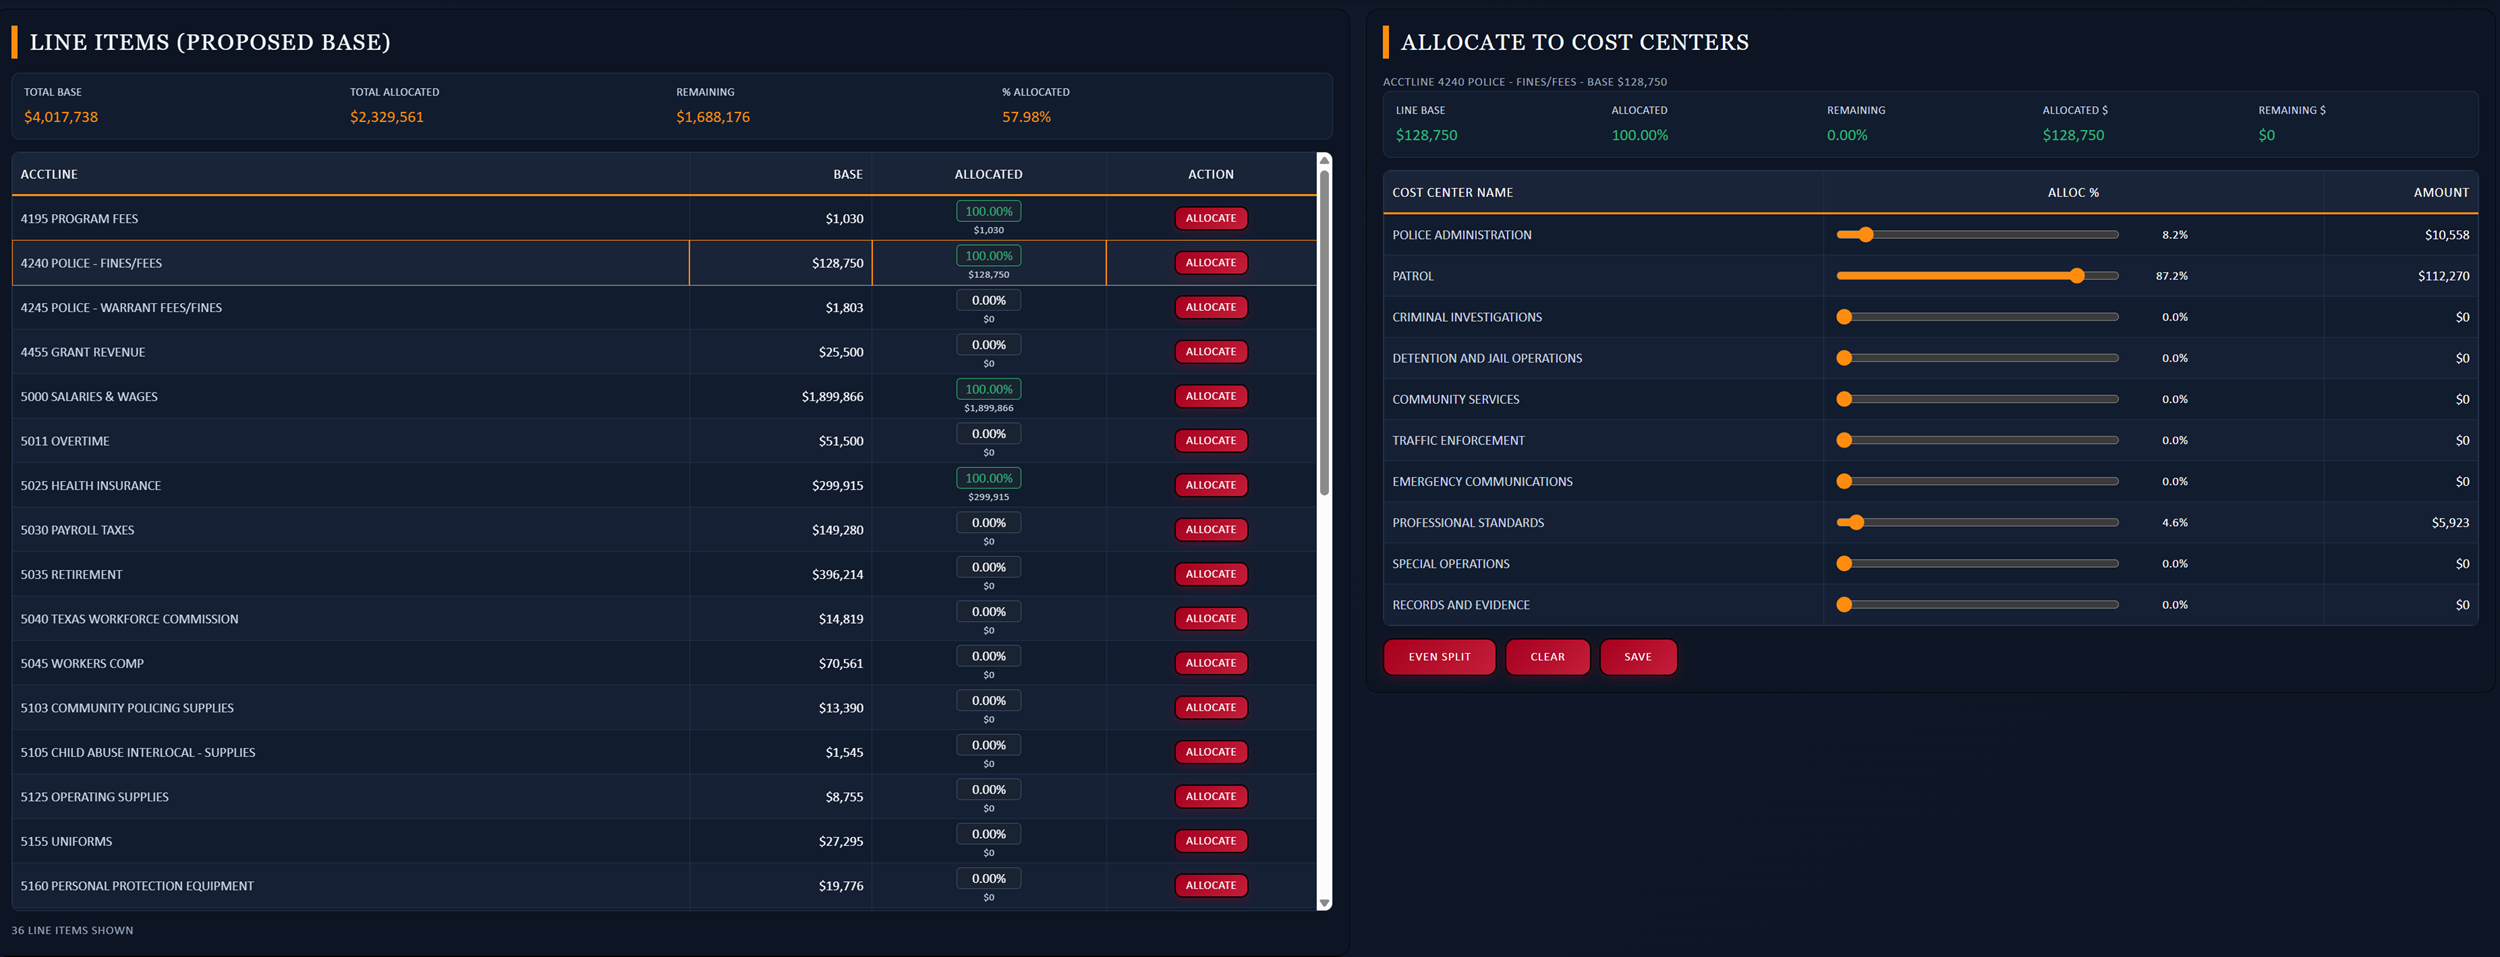Click the Even Split button
The height and width of the screenshot is (957, 2500).
(x=1439, y=657)
